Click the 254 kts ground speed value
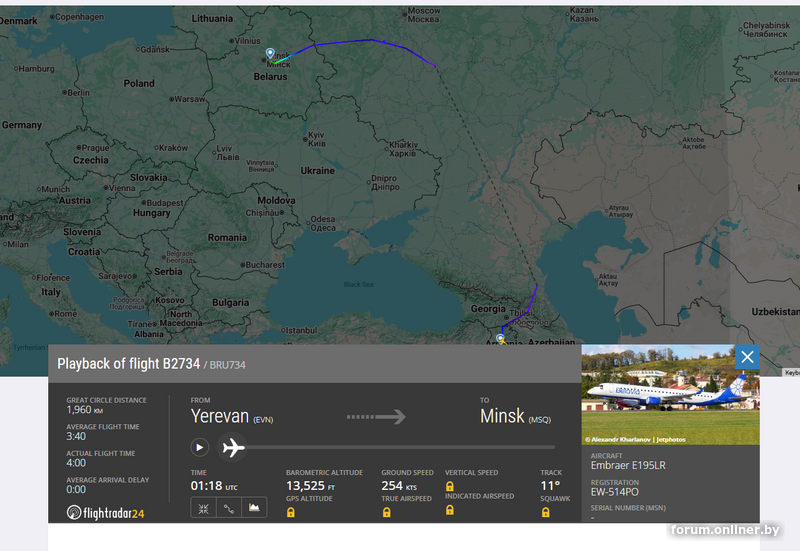The height and width of the screenshot is (551, 800). point(399,486)
